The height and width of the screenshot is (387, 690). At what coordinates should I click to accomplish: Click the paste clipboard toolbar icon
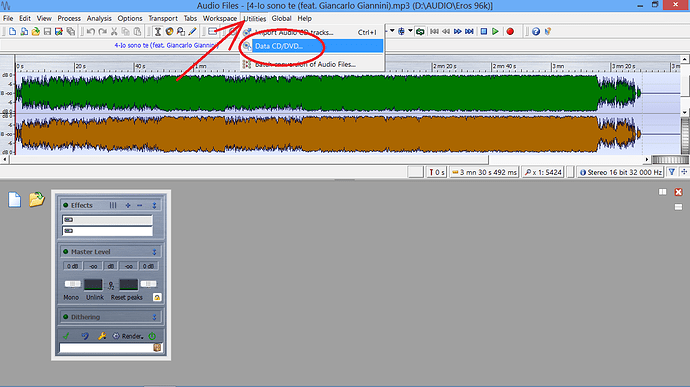137,32
